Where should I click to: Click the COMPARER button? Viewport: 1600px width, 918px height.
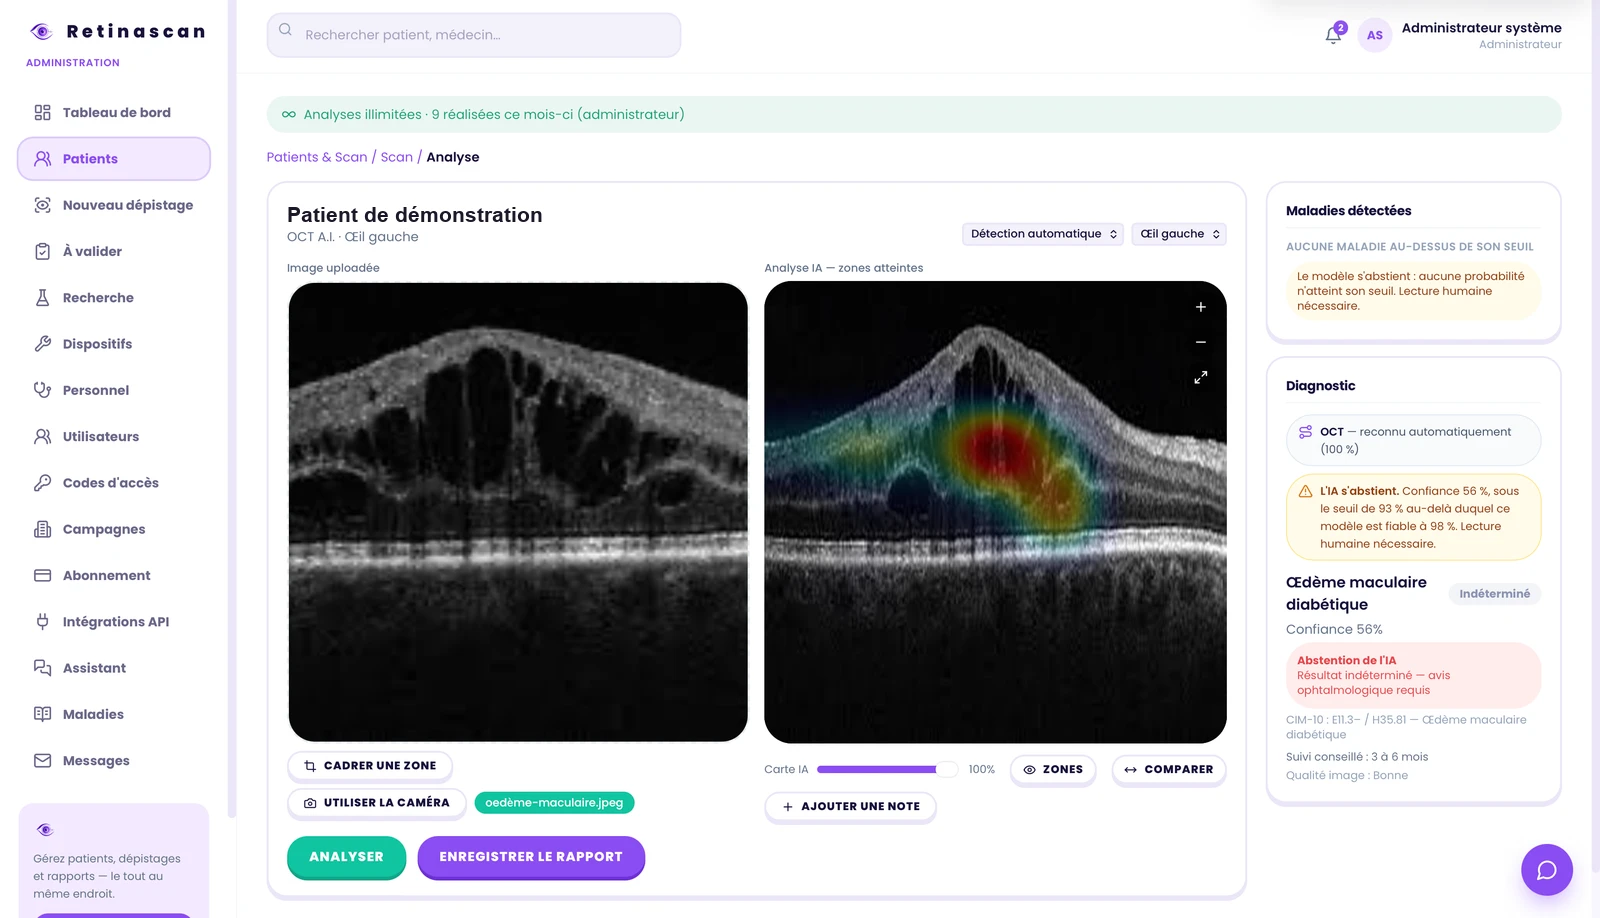click(1169, 770)
